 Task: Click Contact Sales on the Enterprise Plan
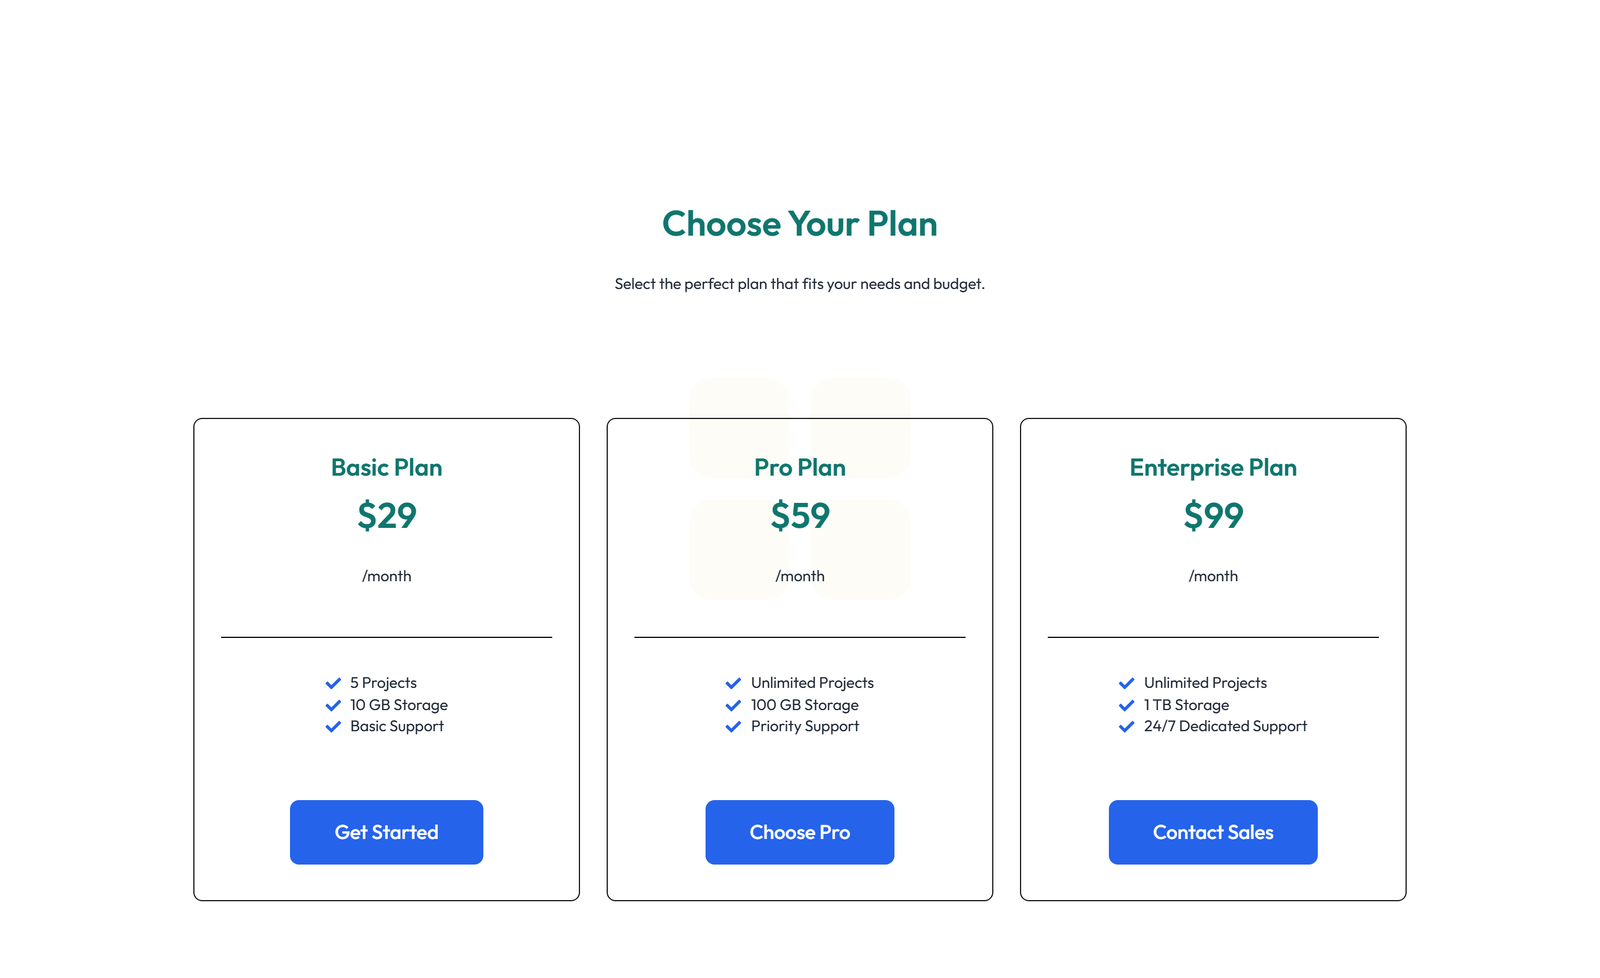point(1213,832)
